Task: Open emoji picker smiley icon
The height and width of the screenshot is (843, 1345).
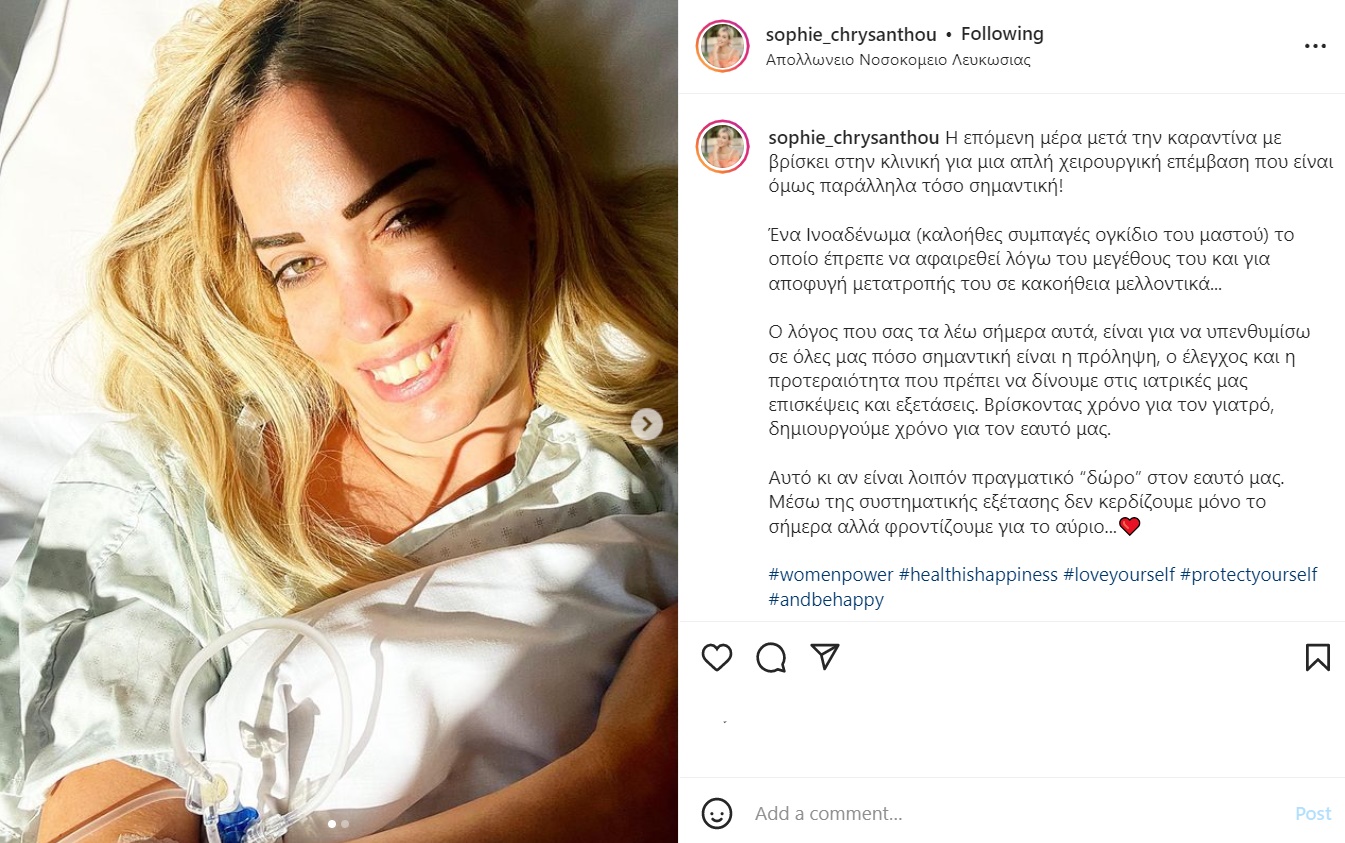Action: pos(717,813)
